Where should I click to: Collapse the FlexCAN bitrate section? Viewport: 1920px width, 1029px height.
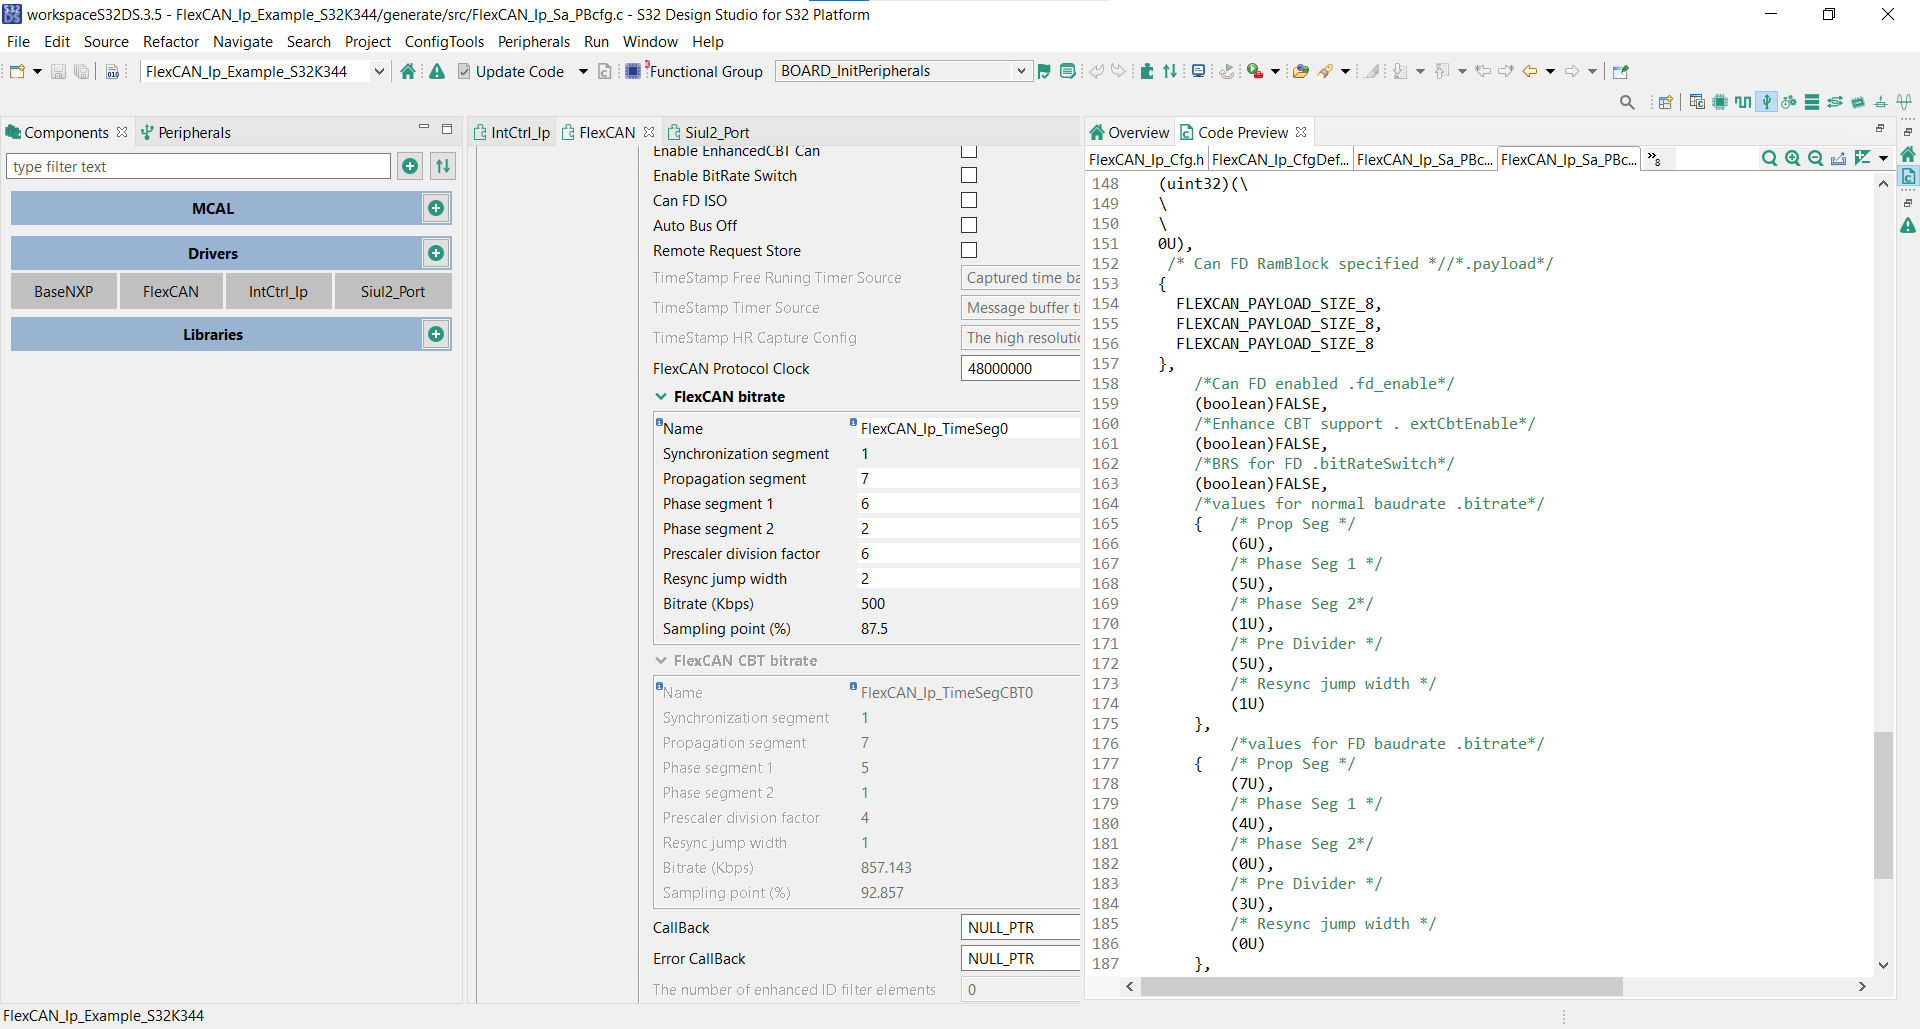click(x=661, y=396)
